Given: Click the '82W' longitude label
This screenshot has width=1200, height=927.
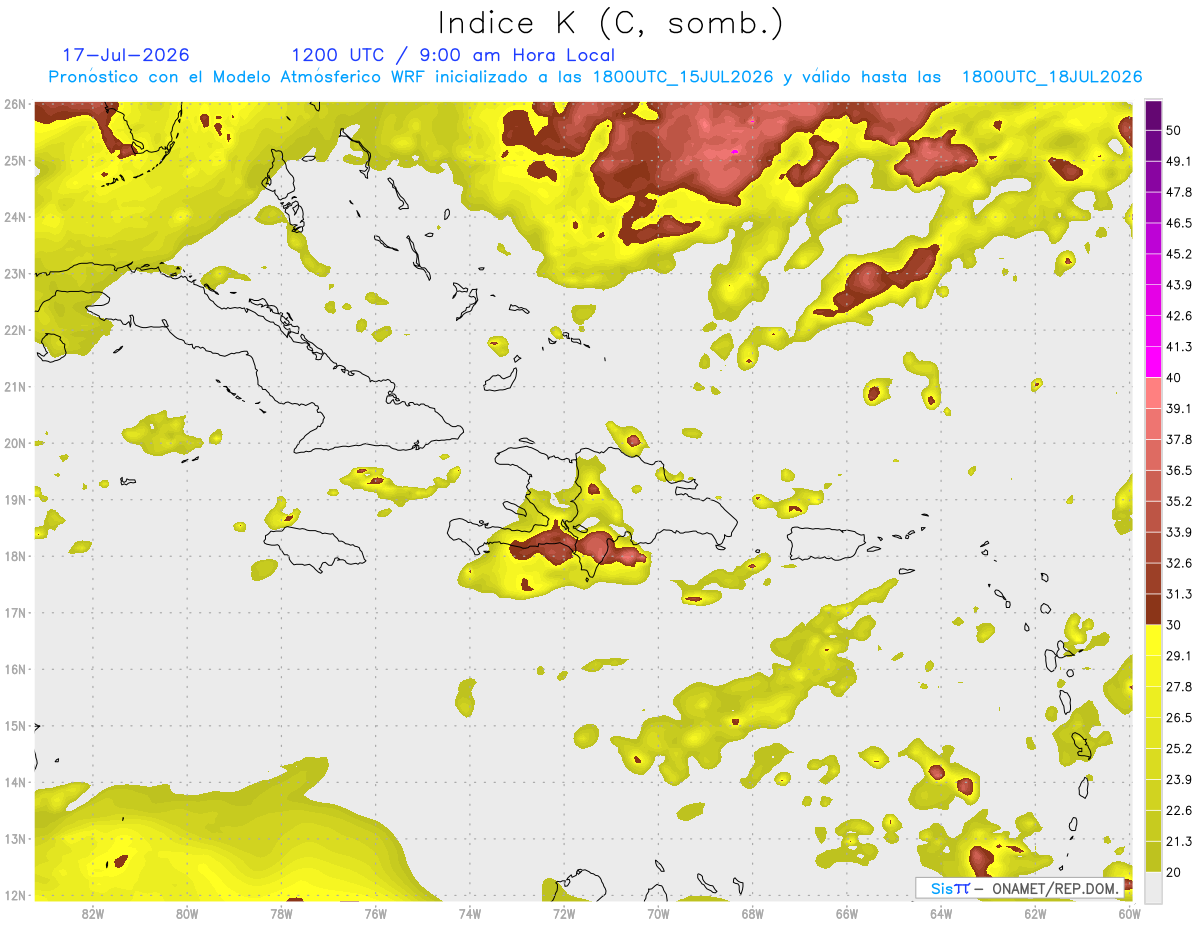Looking at the screenshot, I should click(x=93, y=913).
